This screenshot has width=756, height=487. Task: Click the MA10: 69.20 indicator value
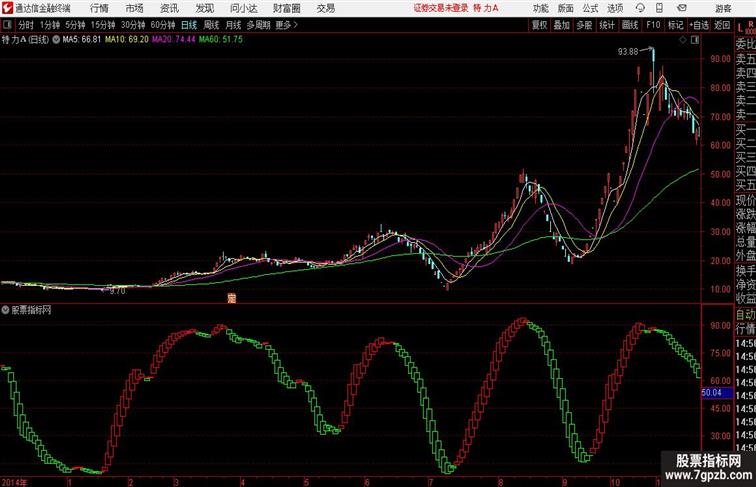tap(127, 40)
